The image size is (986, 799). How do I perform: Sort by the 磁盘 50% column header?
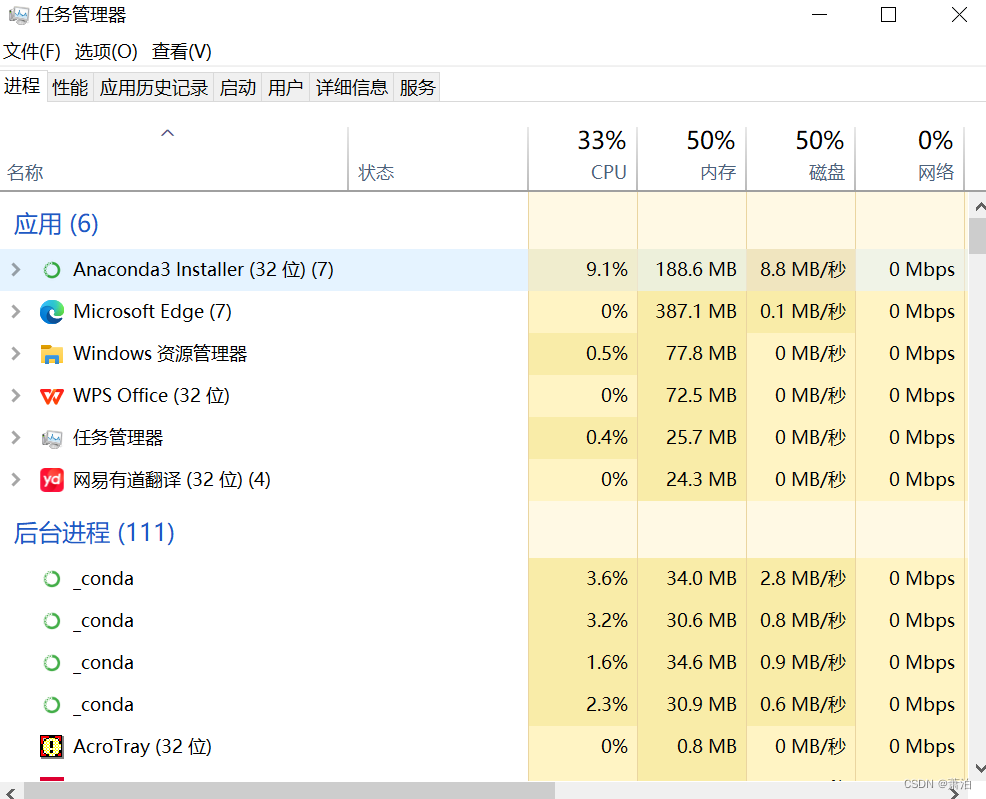pos(800,158)
